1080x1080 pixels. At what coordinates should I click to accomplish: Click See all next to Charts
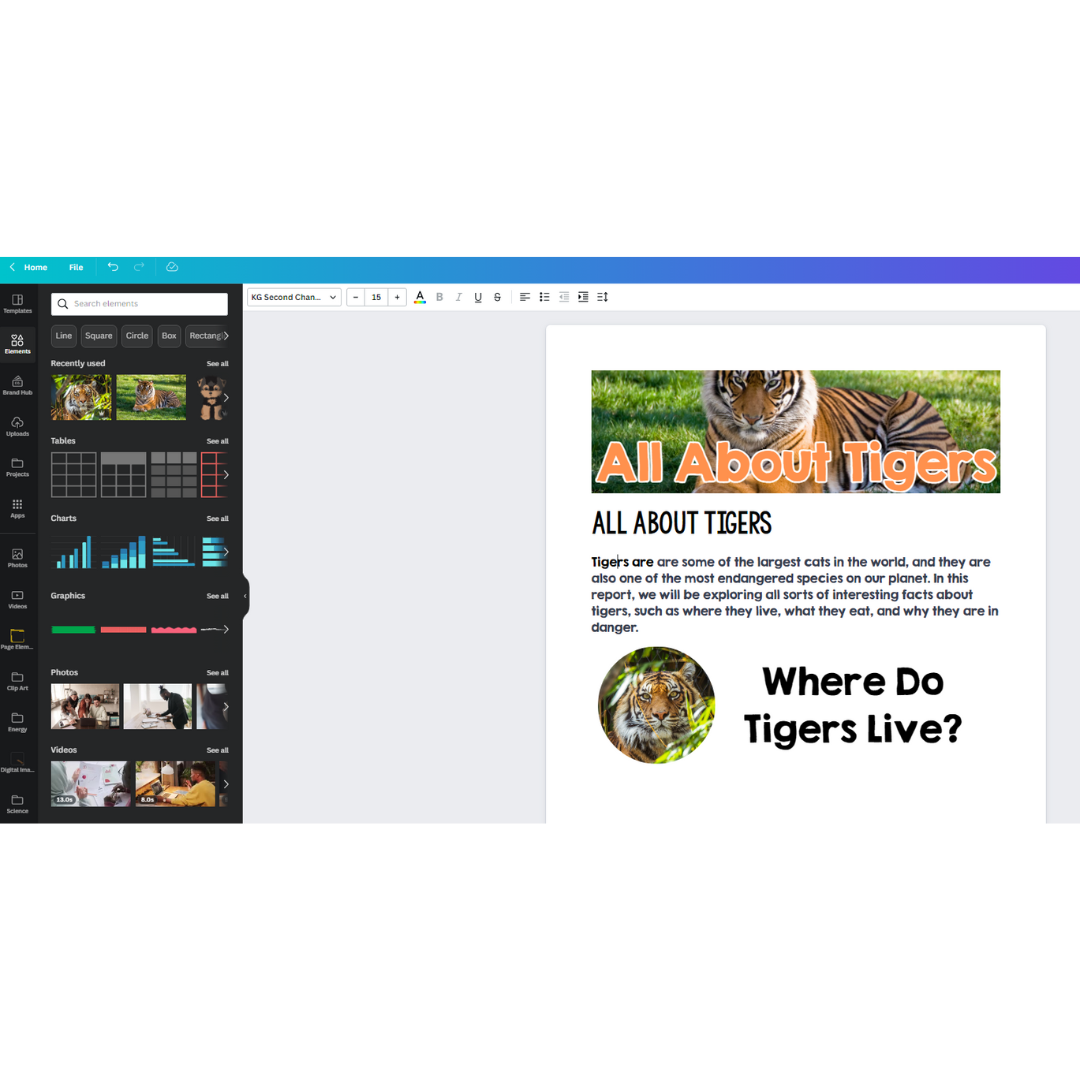click(217, 518)
